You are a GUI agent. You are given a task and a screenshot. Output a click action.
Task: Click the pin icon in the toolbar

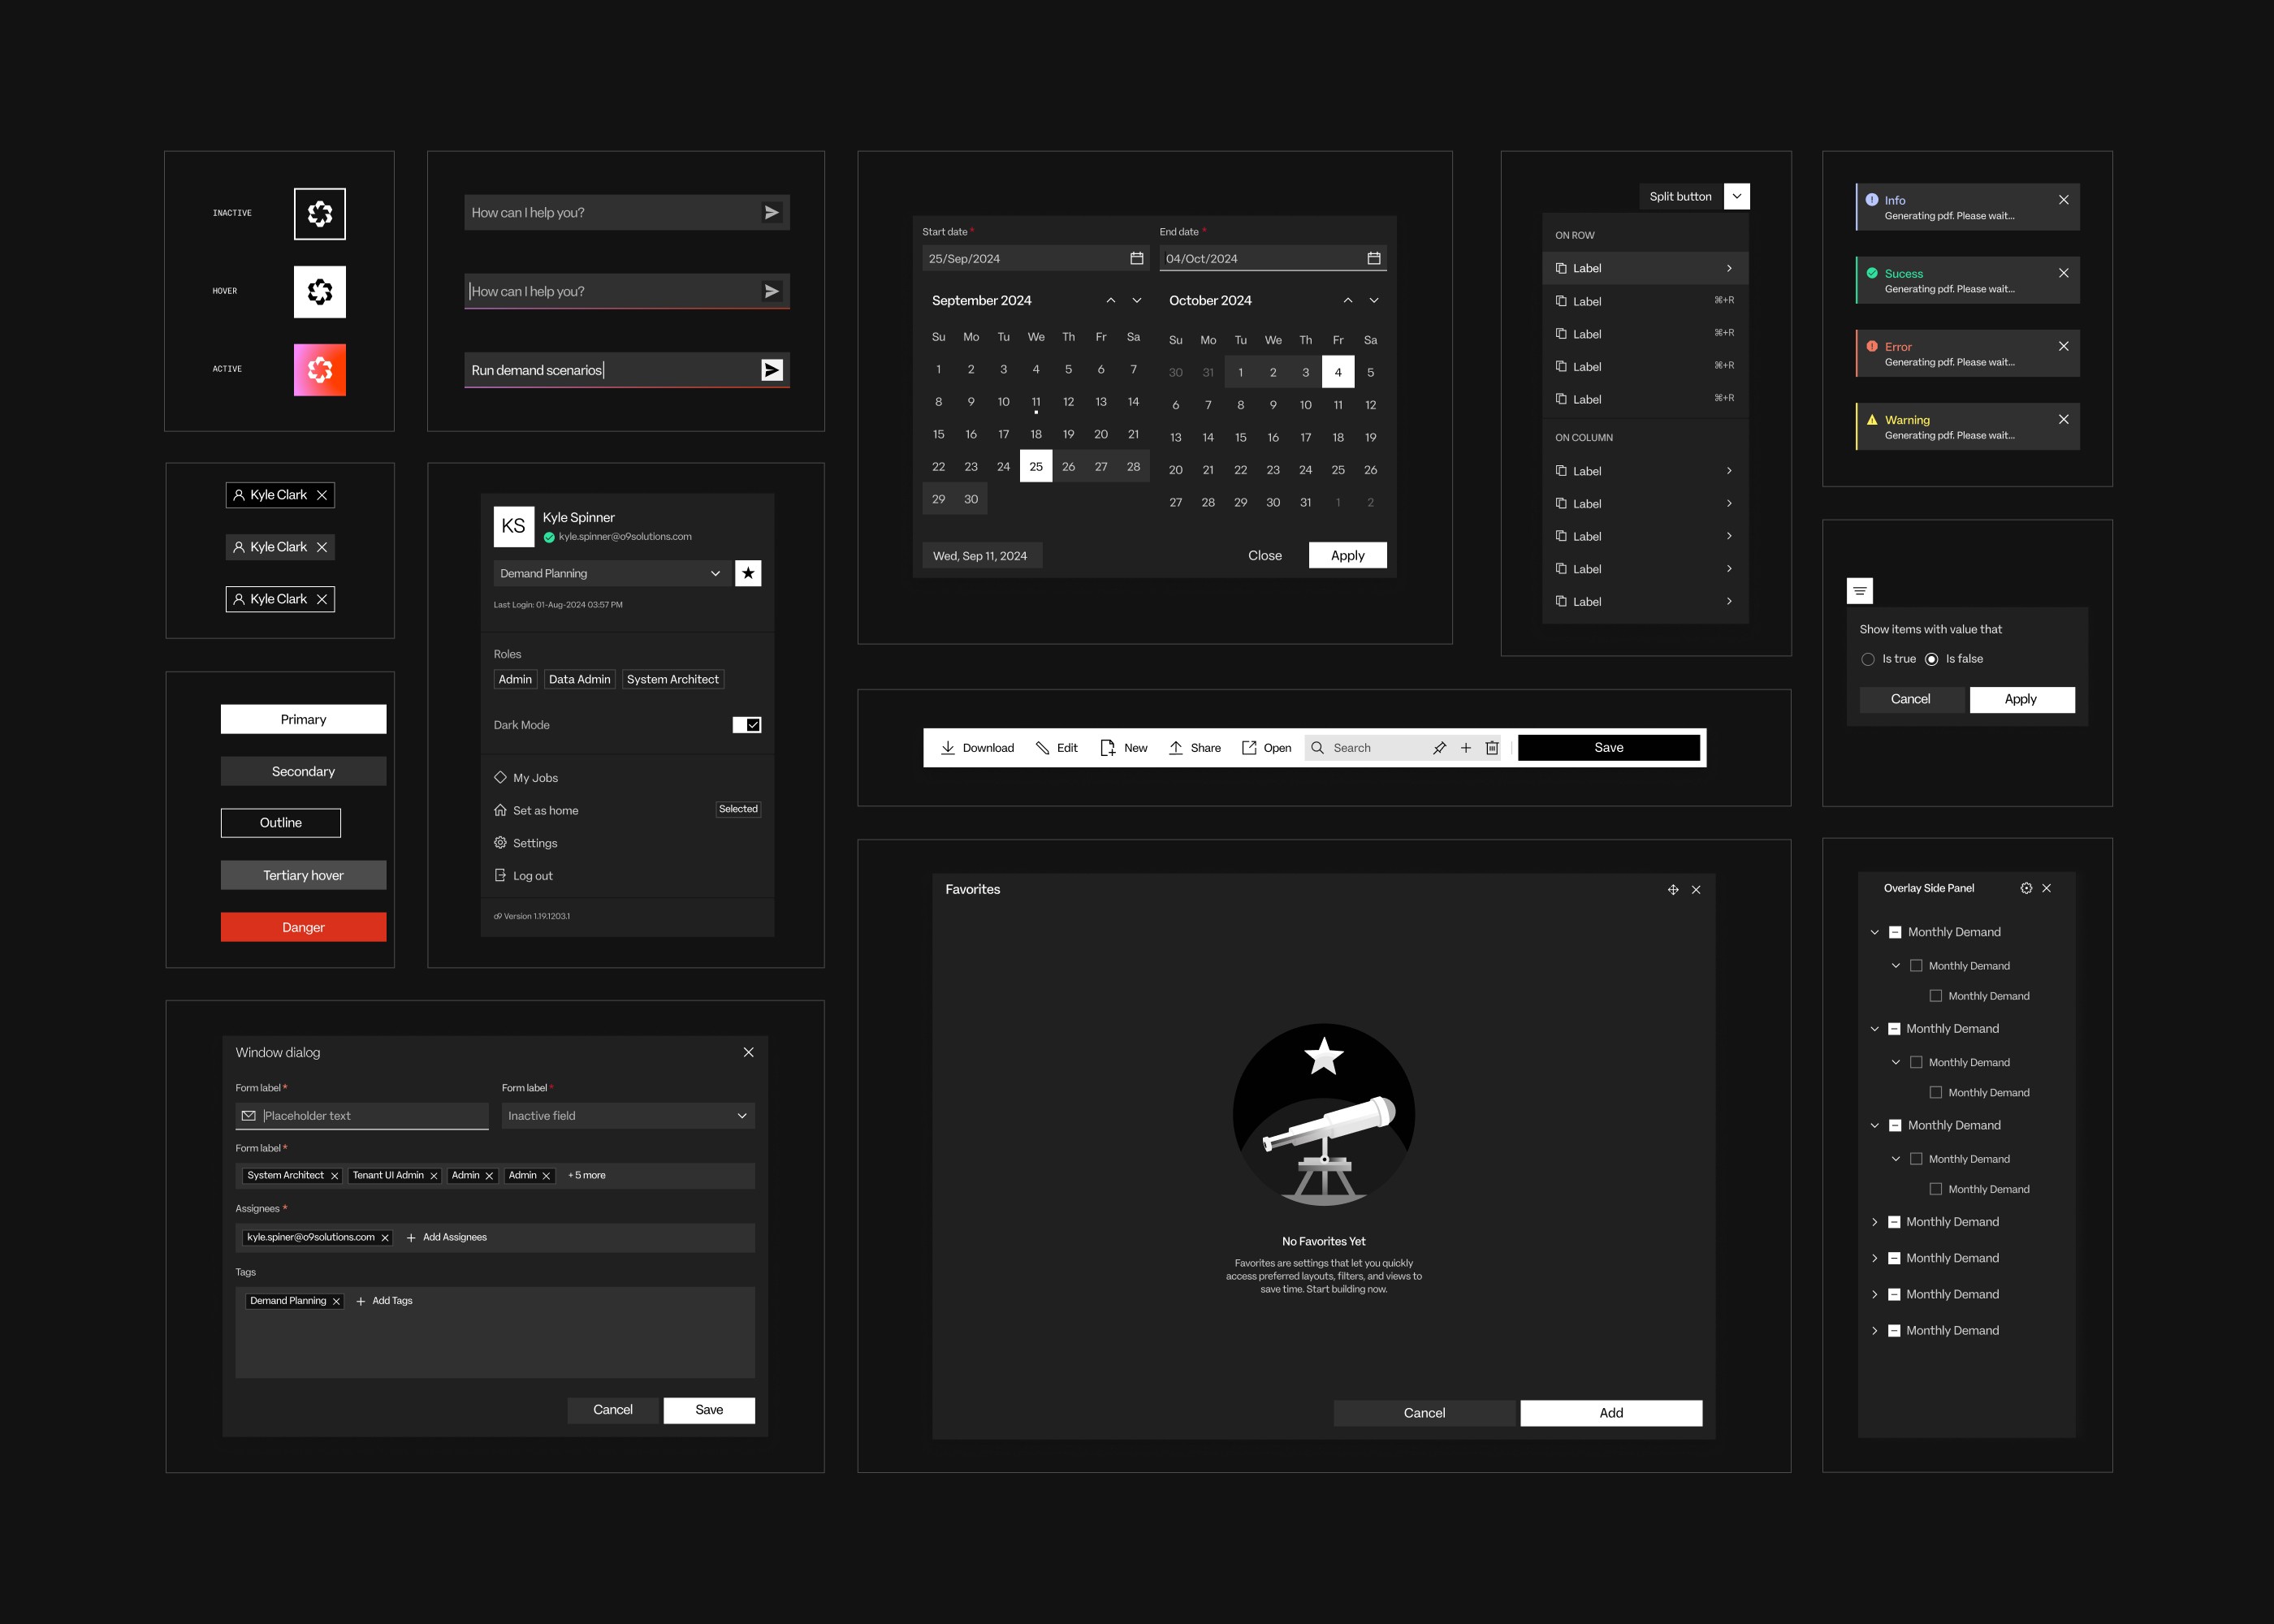pyautogui.click(x=1439, y=748)
